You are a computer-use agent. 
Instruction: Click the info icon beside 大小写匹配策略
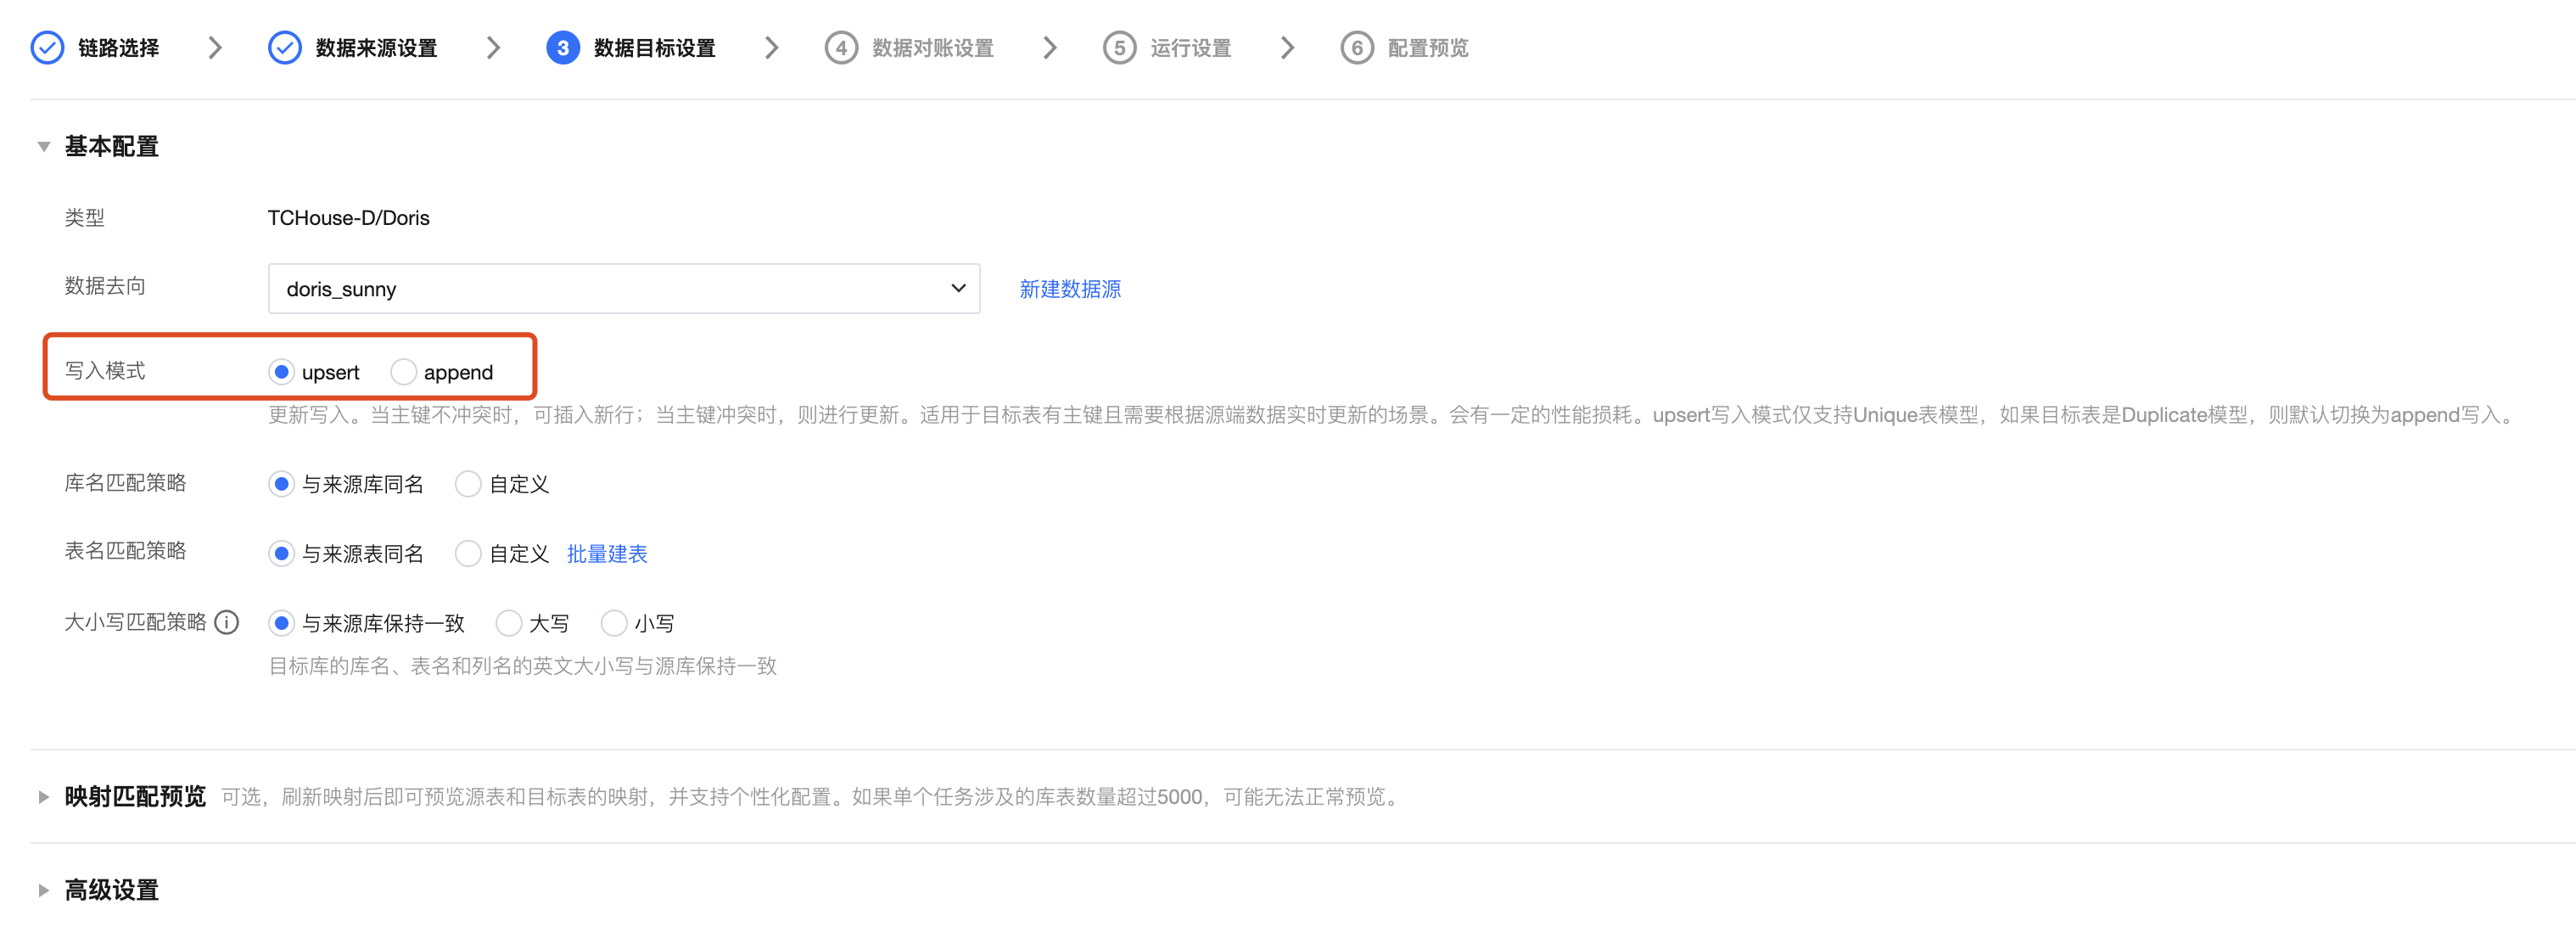[228, 622]
